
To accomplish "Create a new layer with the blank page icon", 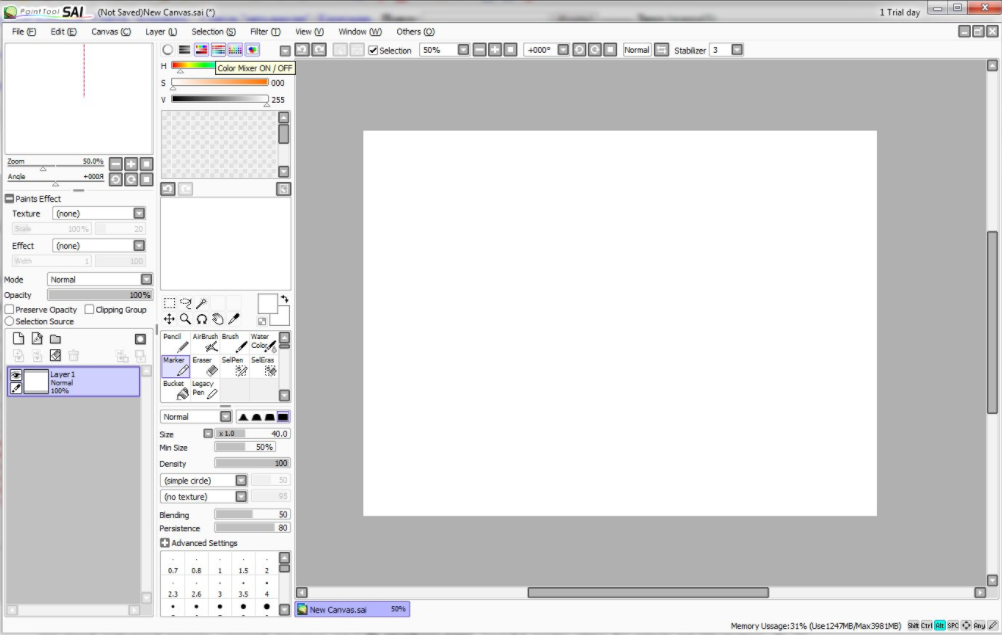I will [x=18, y=339].
